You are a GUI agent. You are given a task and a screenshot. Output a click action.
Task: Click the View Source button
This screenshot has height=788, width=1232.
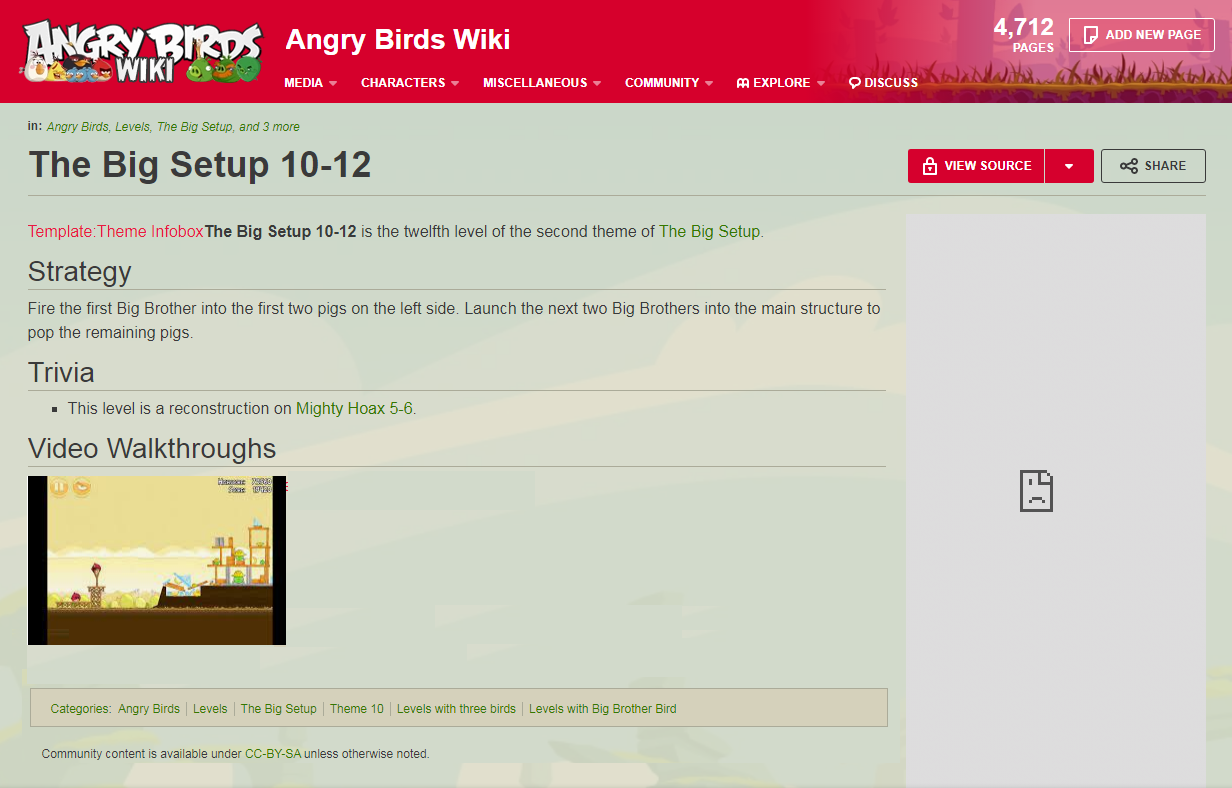976,166
